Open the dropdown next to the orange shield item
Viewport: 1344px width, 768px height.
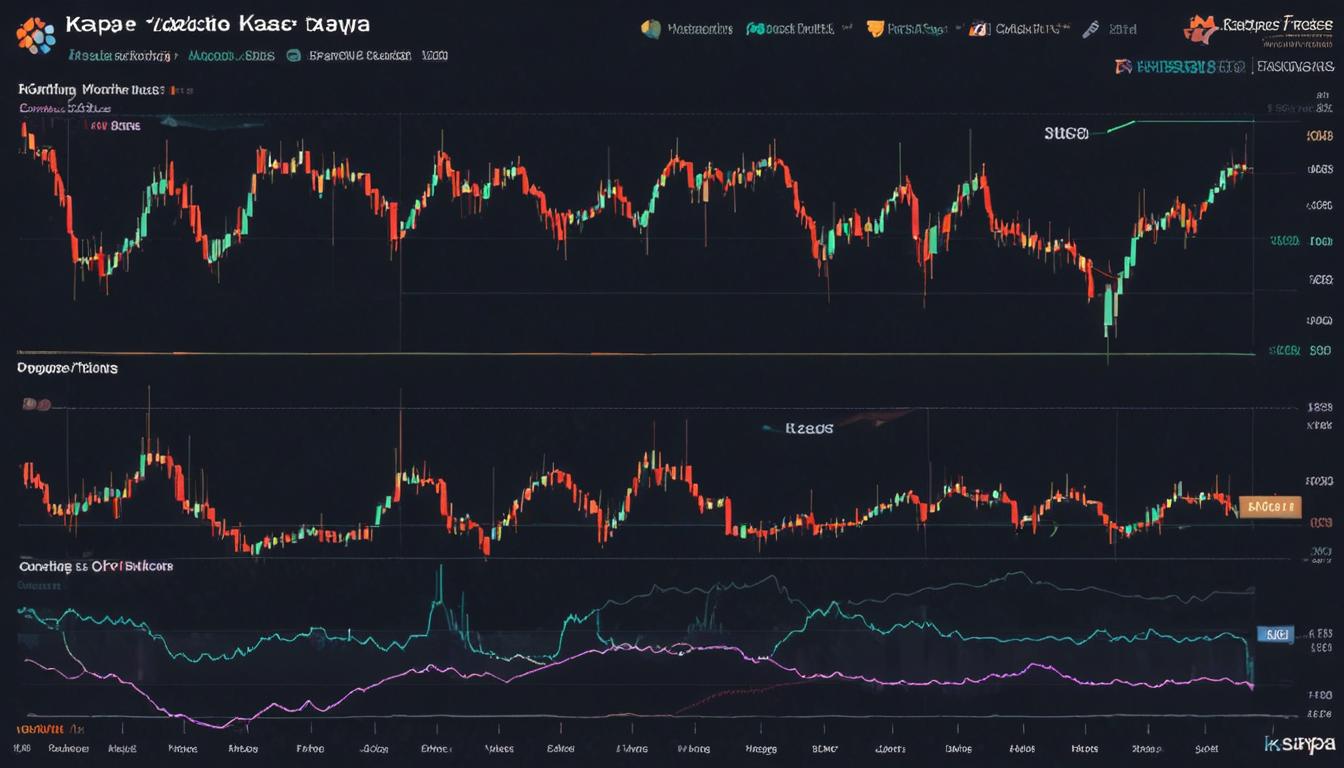pyautogui.click(x=959, y=28)
